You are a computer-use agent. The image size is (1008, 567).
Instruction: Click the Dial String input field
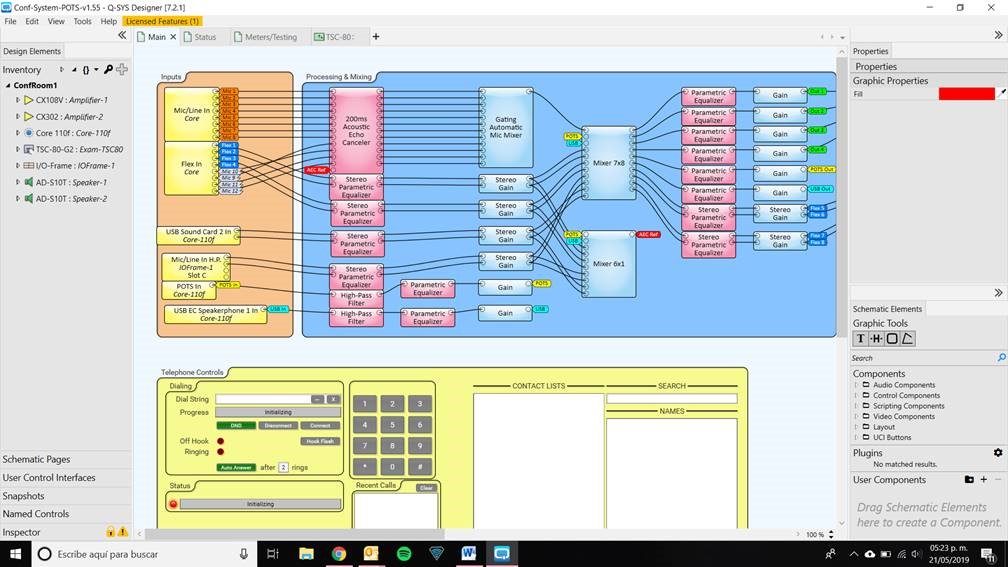coord(262,399)
